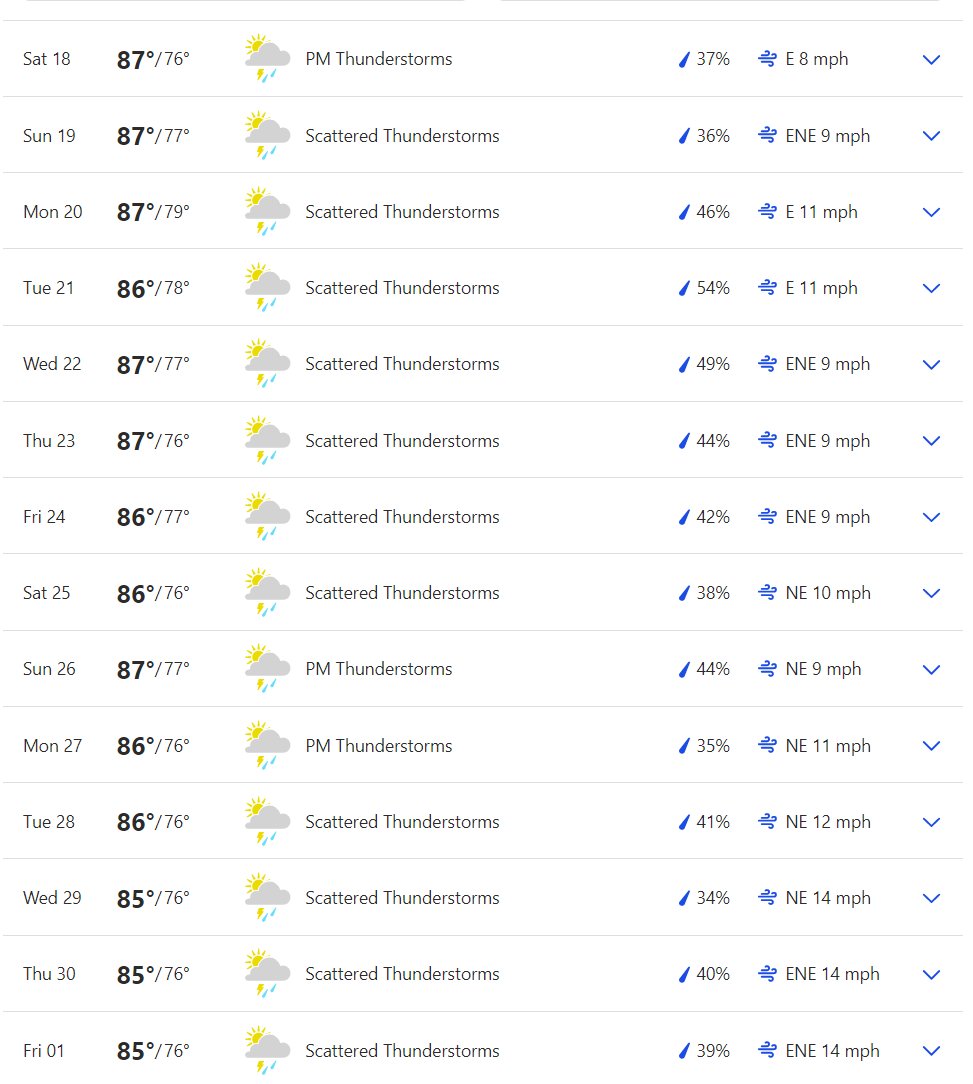The image size is (973, 1084).
Task: Click Scattered Thunderstorms description for Sat 25
Action: (x=402, y=593)
